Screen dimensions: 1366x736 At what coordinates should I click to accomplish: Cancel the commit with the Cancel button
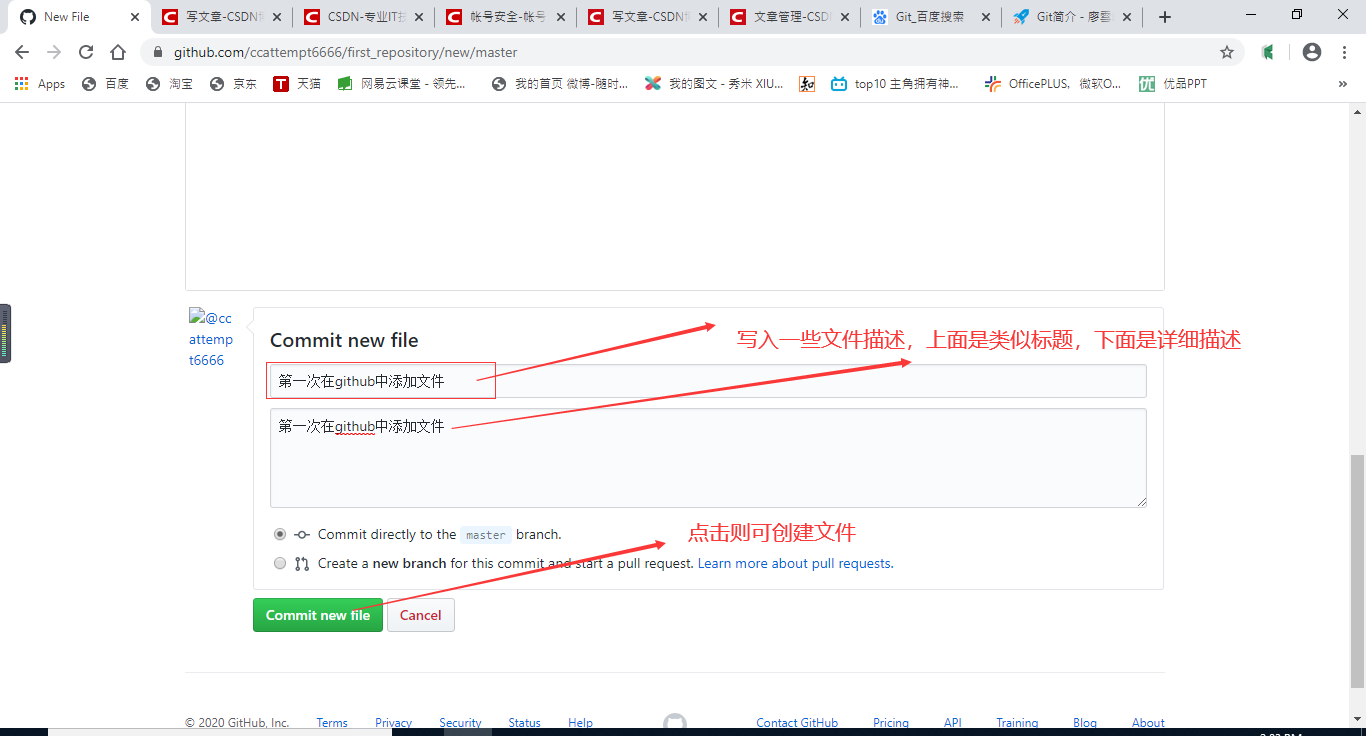point(420,615)
